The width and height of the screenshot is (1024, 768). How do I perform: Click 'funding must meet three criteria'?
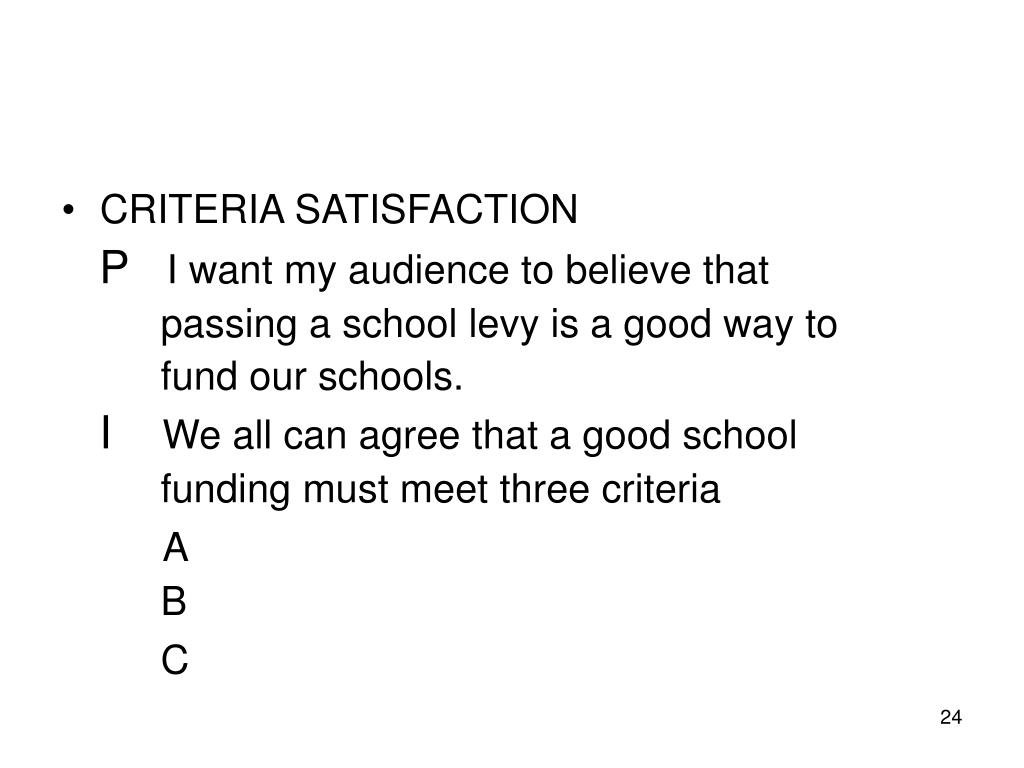[x=441, y=489]
